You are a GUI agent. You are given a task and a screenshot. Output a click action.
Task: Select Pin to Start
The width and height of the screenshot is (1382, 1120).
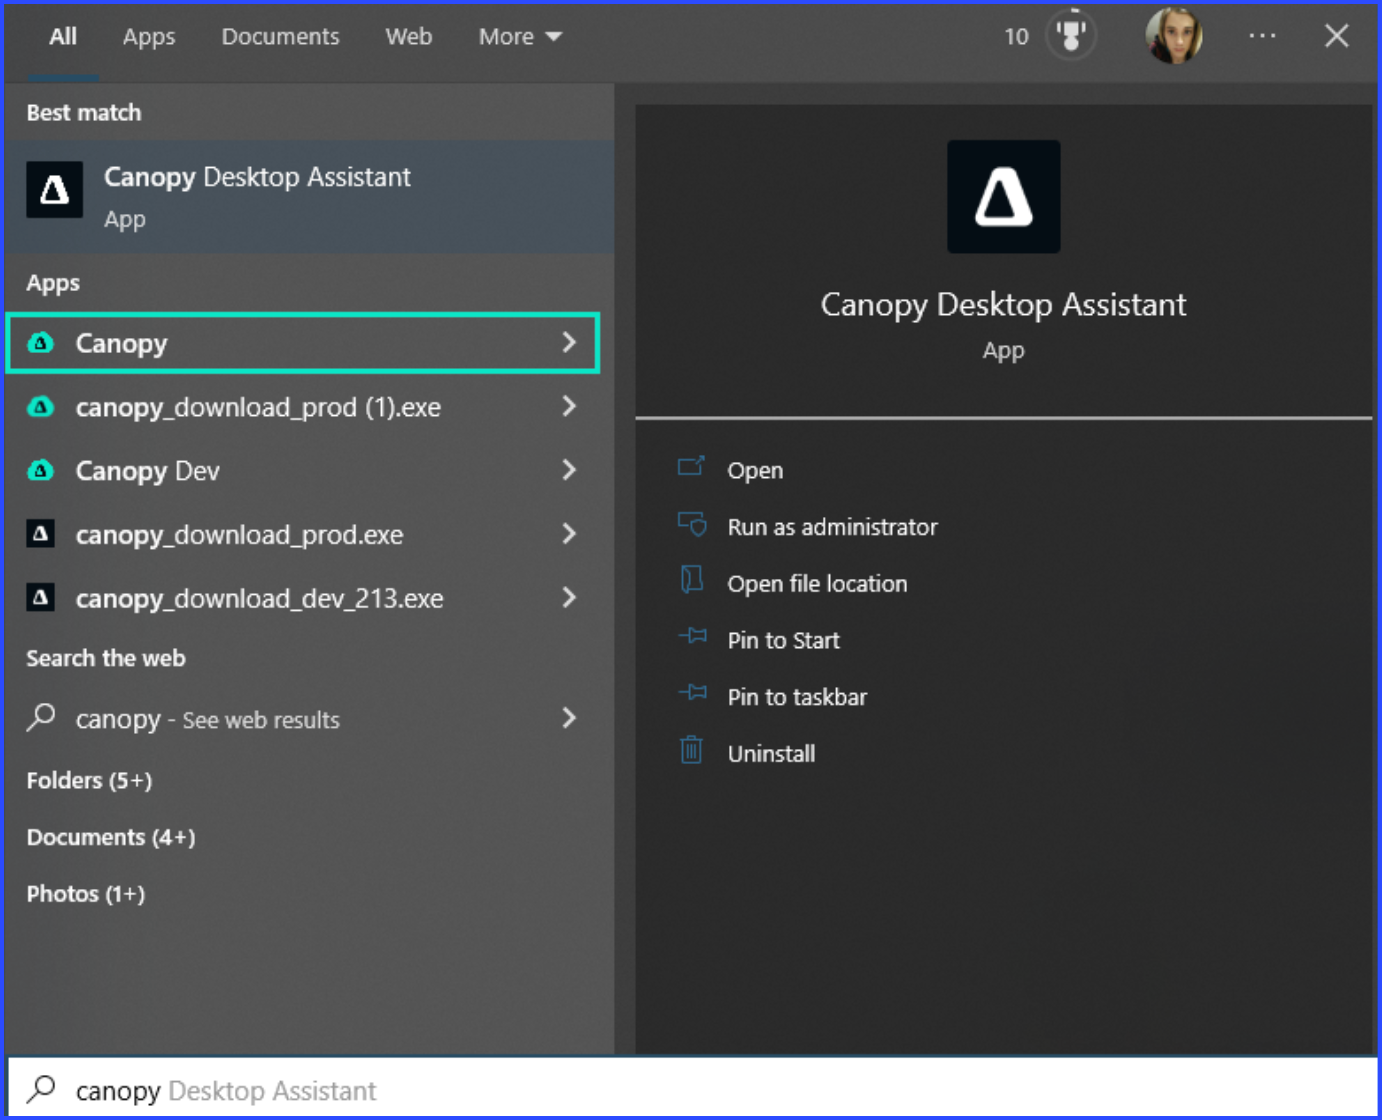tap(783, 641)
